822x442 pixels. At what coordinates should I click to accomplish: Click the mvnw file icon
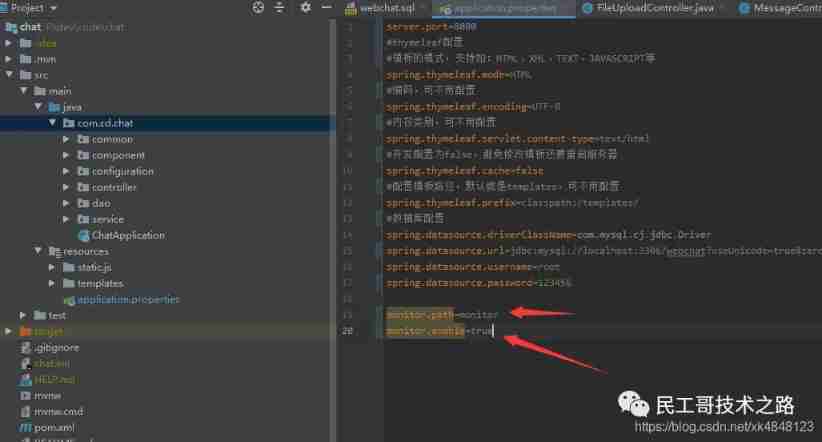[x=25, y=396]
